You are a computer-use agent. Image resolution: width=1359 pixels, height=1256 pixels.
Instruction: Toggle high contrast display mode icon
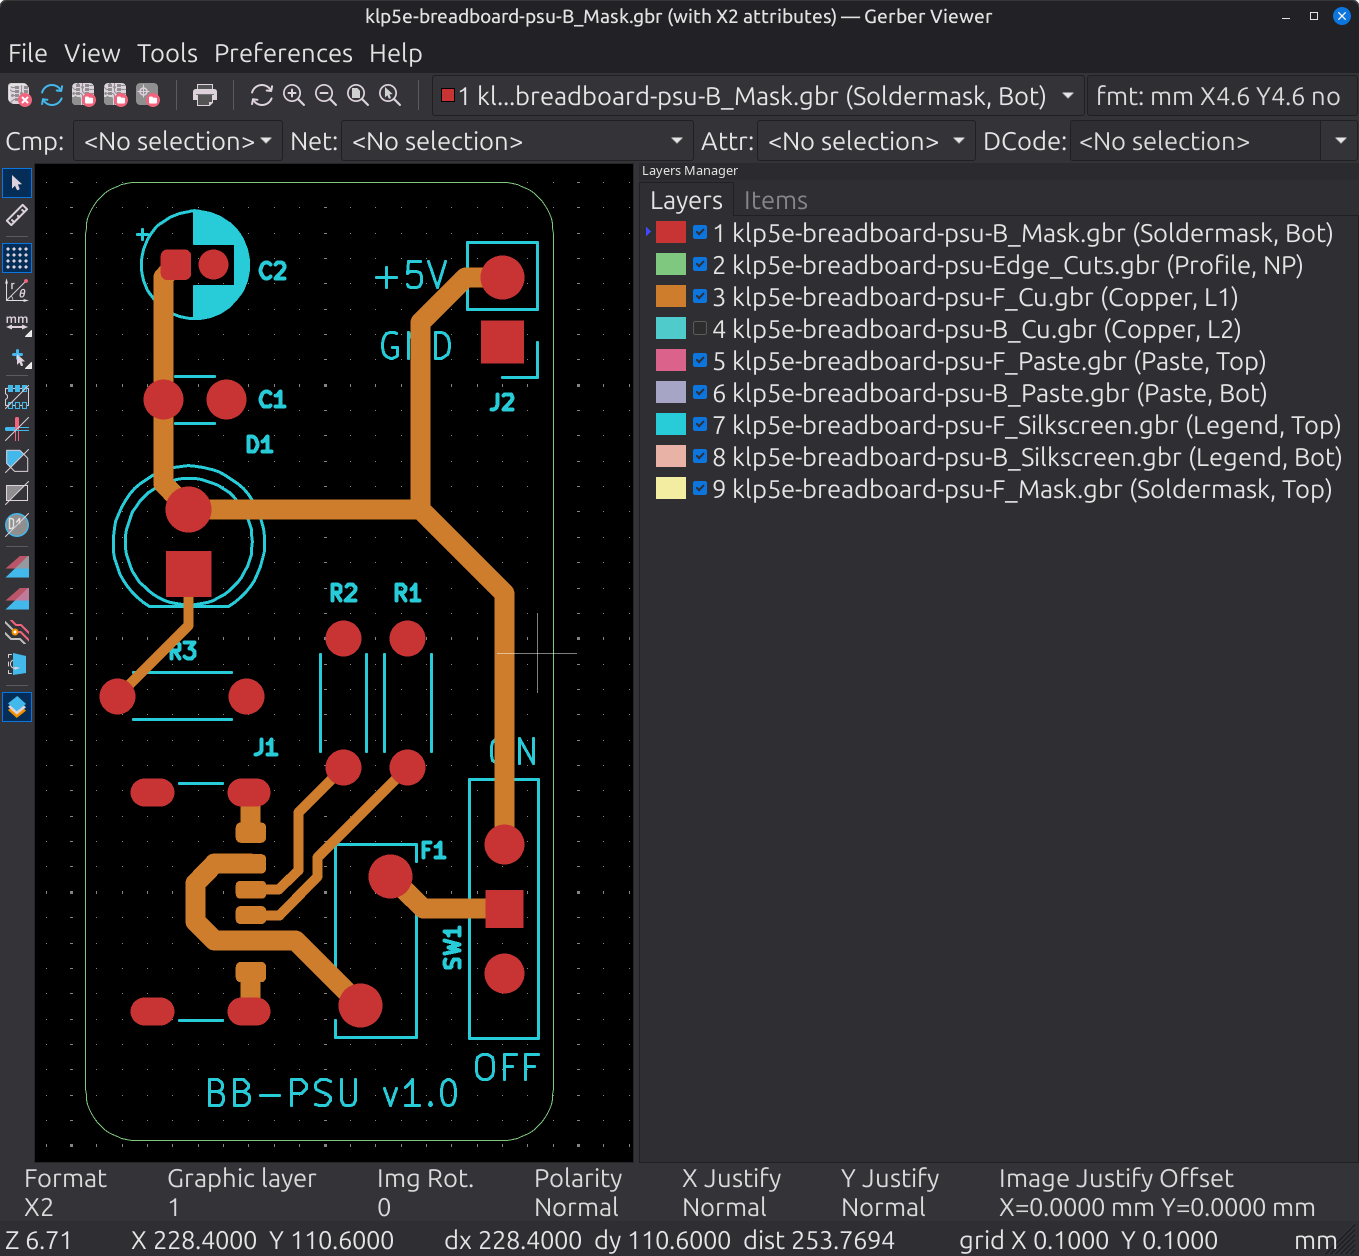click(x=17, y=631)
